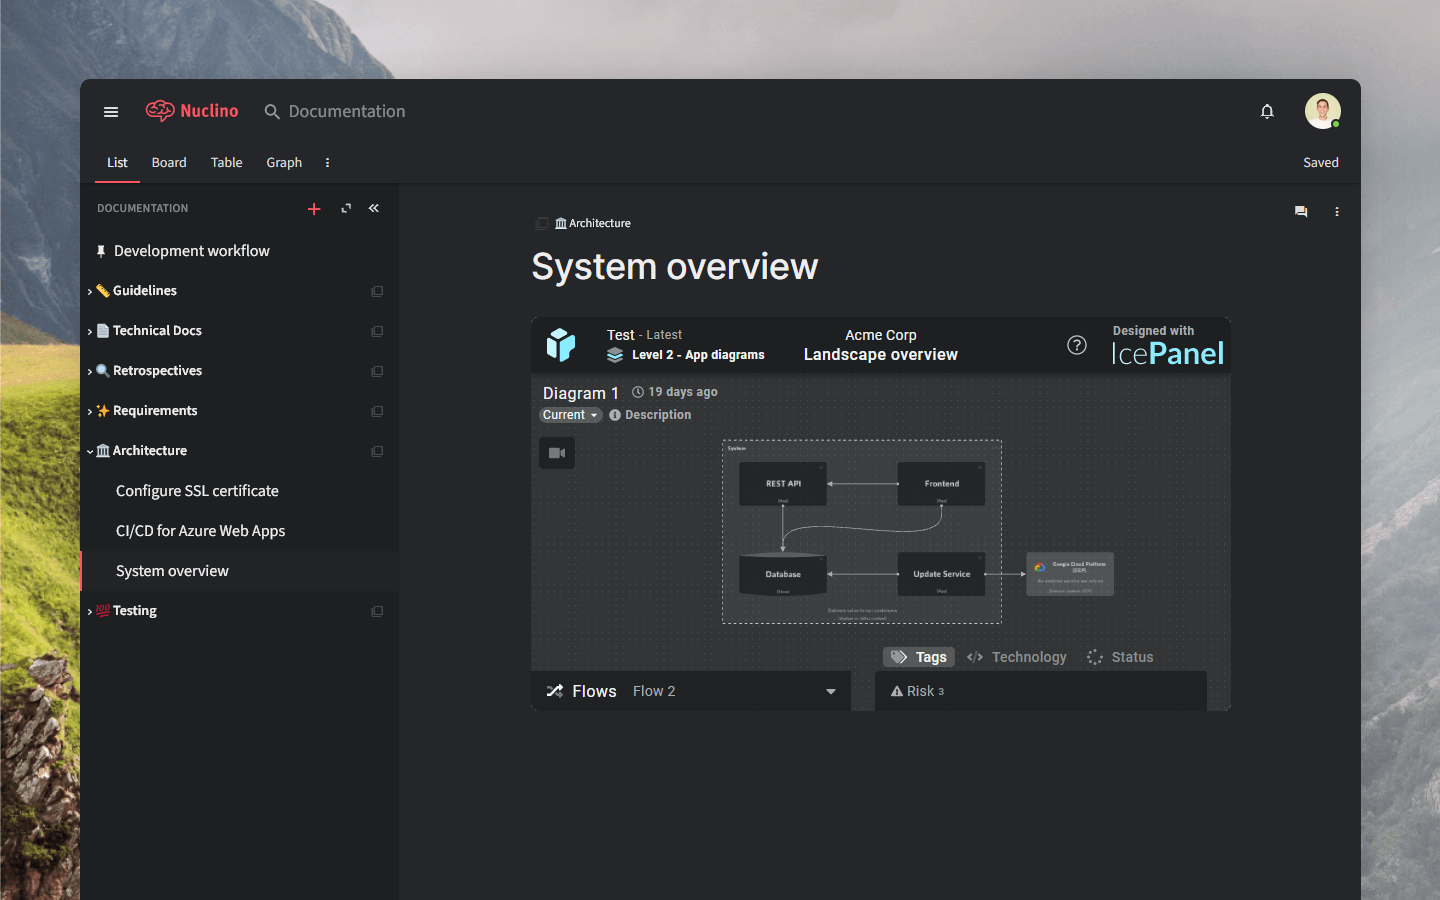The width and height of the screenshot is (1440, 900).
Task: Select the Update Service node
Action: [x=941, y=575]
